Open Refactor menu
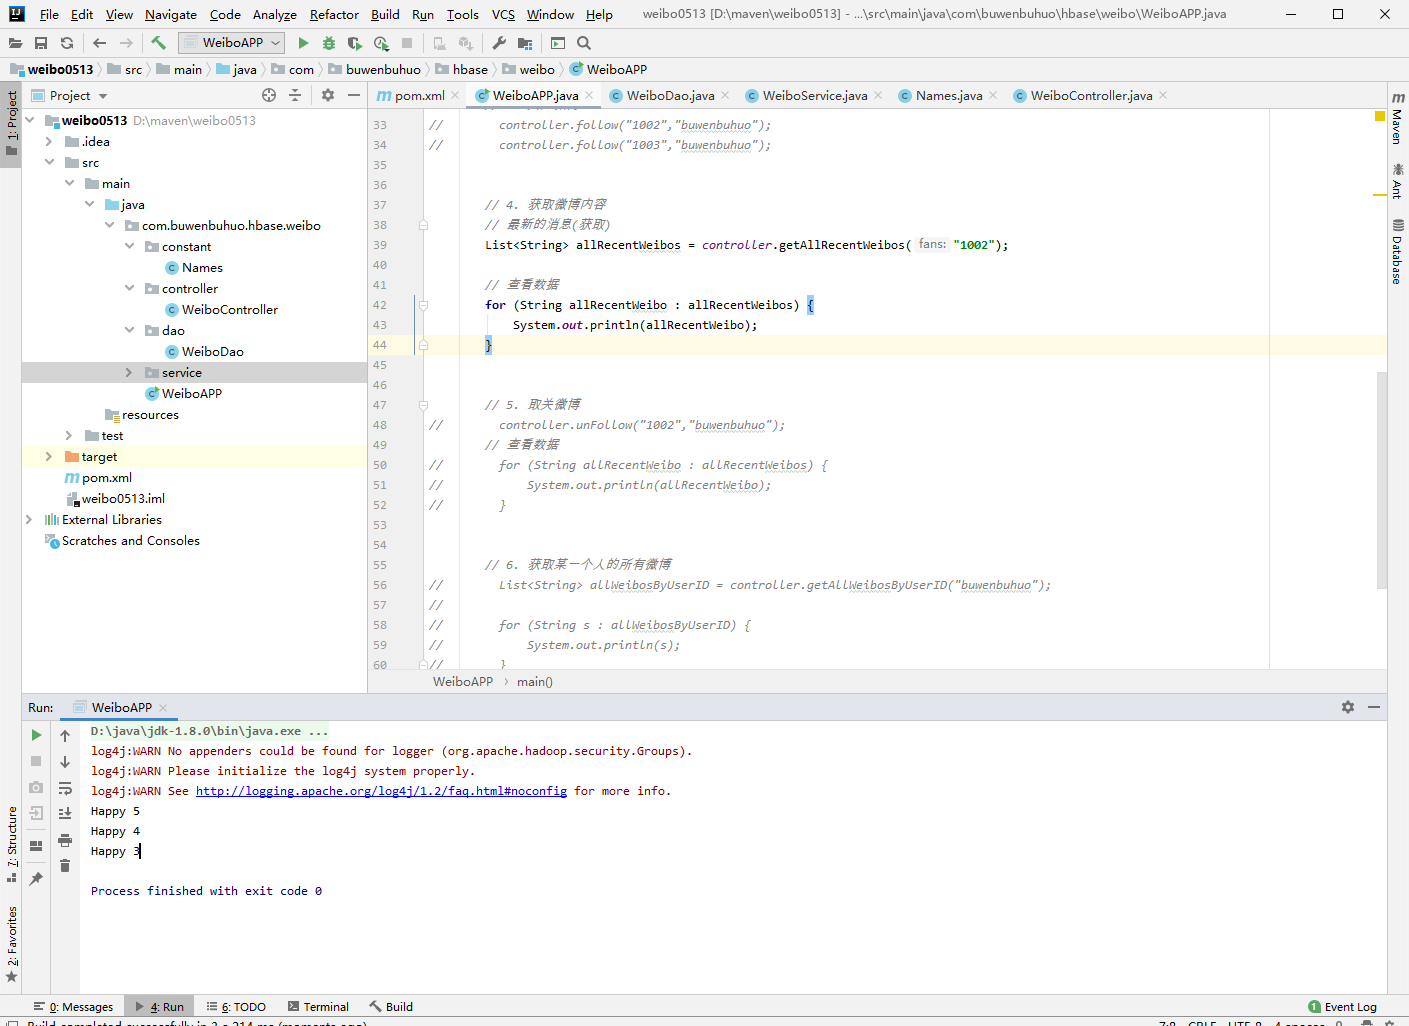Screen dimensions: 1409x1026 [x=334, y=14]
